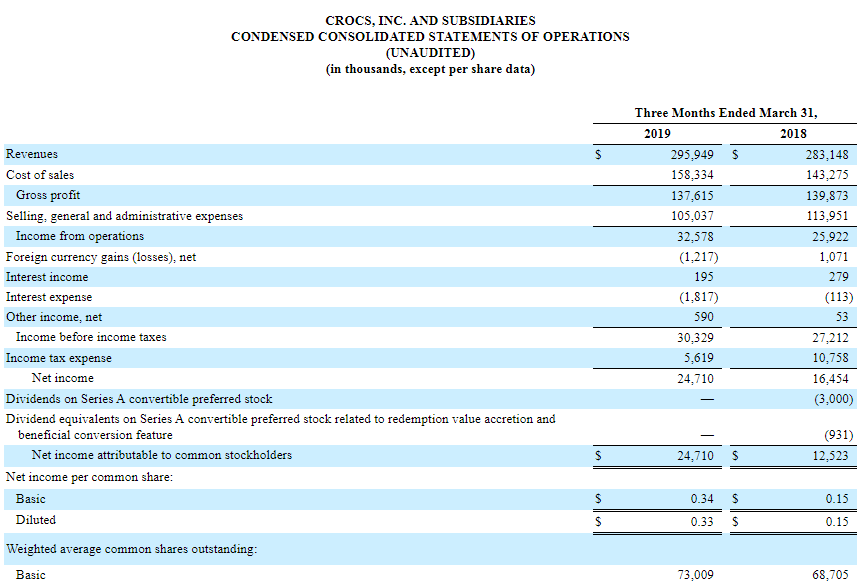The image size is (862, 585).
Task: Select 2018 revenues value 283,148
Action: [827, 155]
